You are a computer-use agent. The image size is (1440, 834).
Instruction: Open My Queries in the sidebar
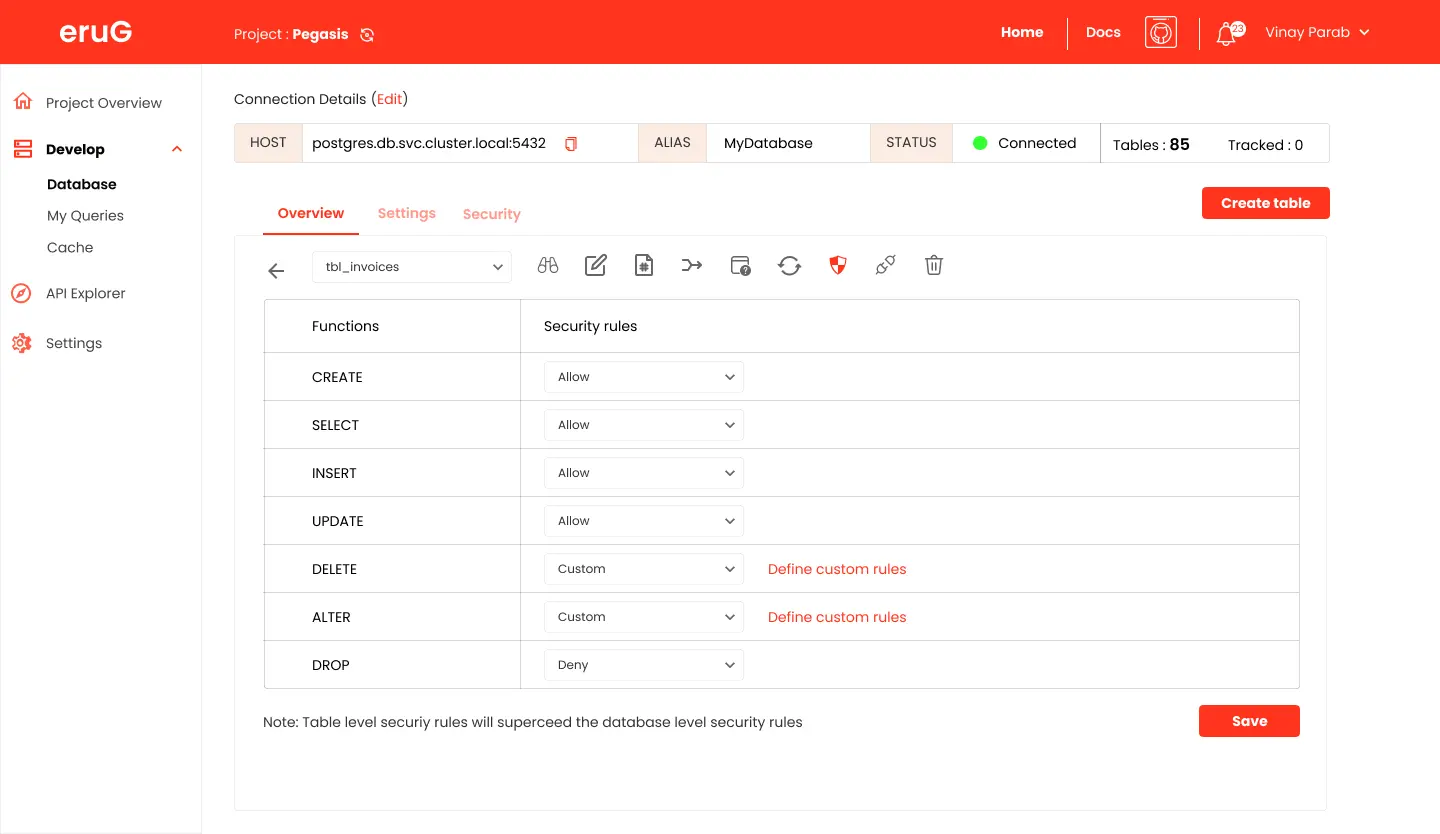click(85, 216)
